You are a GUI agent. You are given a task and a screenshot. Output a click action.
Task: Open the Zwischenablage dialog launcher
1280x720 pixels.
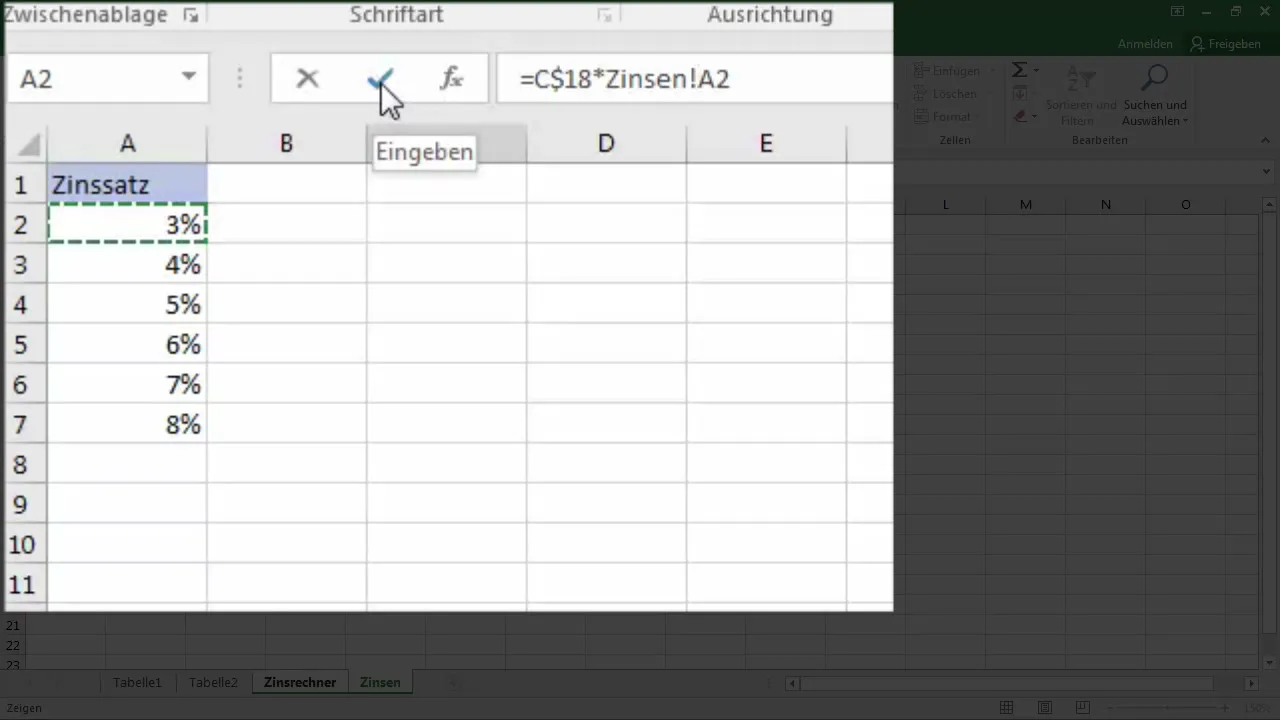click(x=190, y=16)
